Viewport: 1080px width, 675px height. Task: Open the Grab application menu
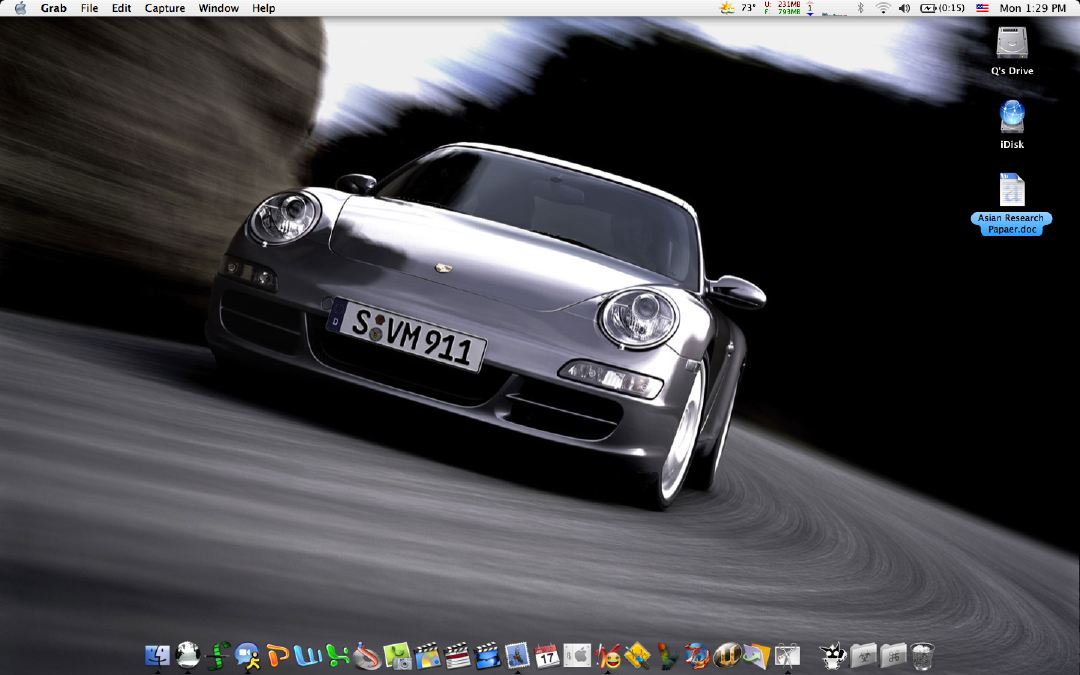[x=53, y=8]
